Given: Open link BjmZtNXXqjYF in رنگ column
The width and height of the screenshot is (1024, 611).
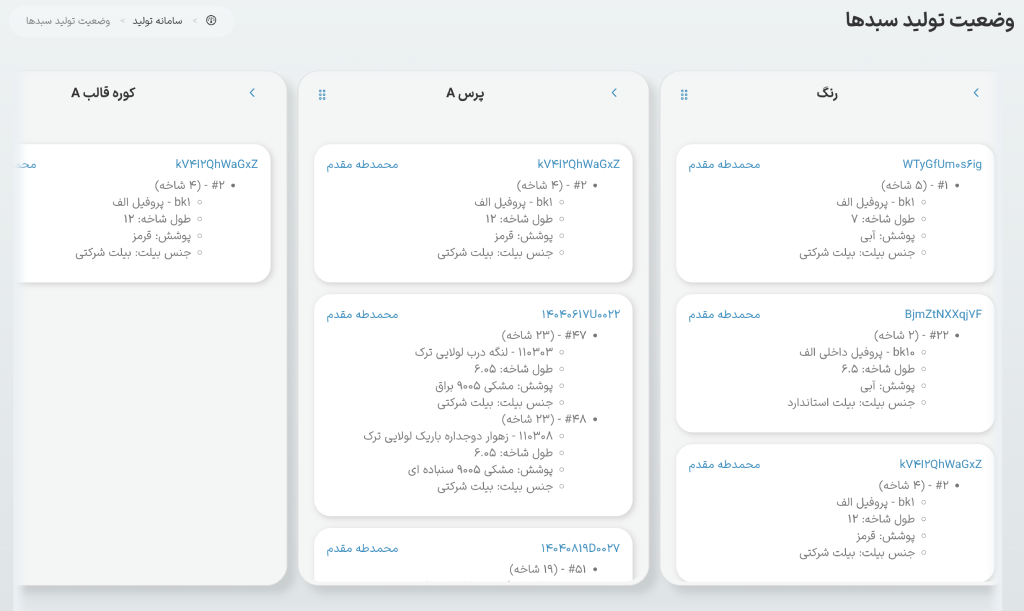Looking at the screenshot, I should tap(941, 313).
